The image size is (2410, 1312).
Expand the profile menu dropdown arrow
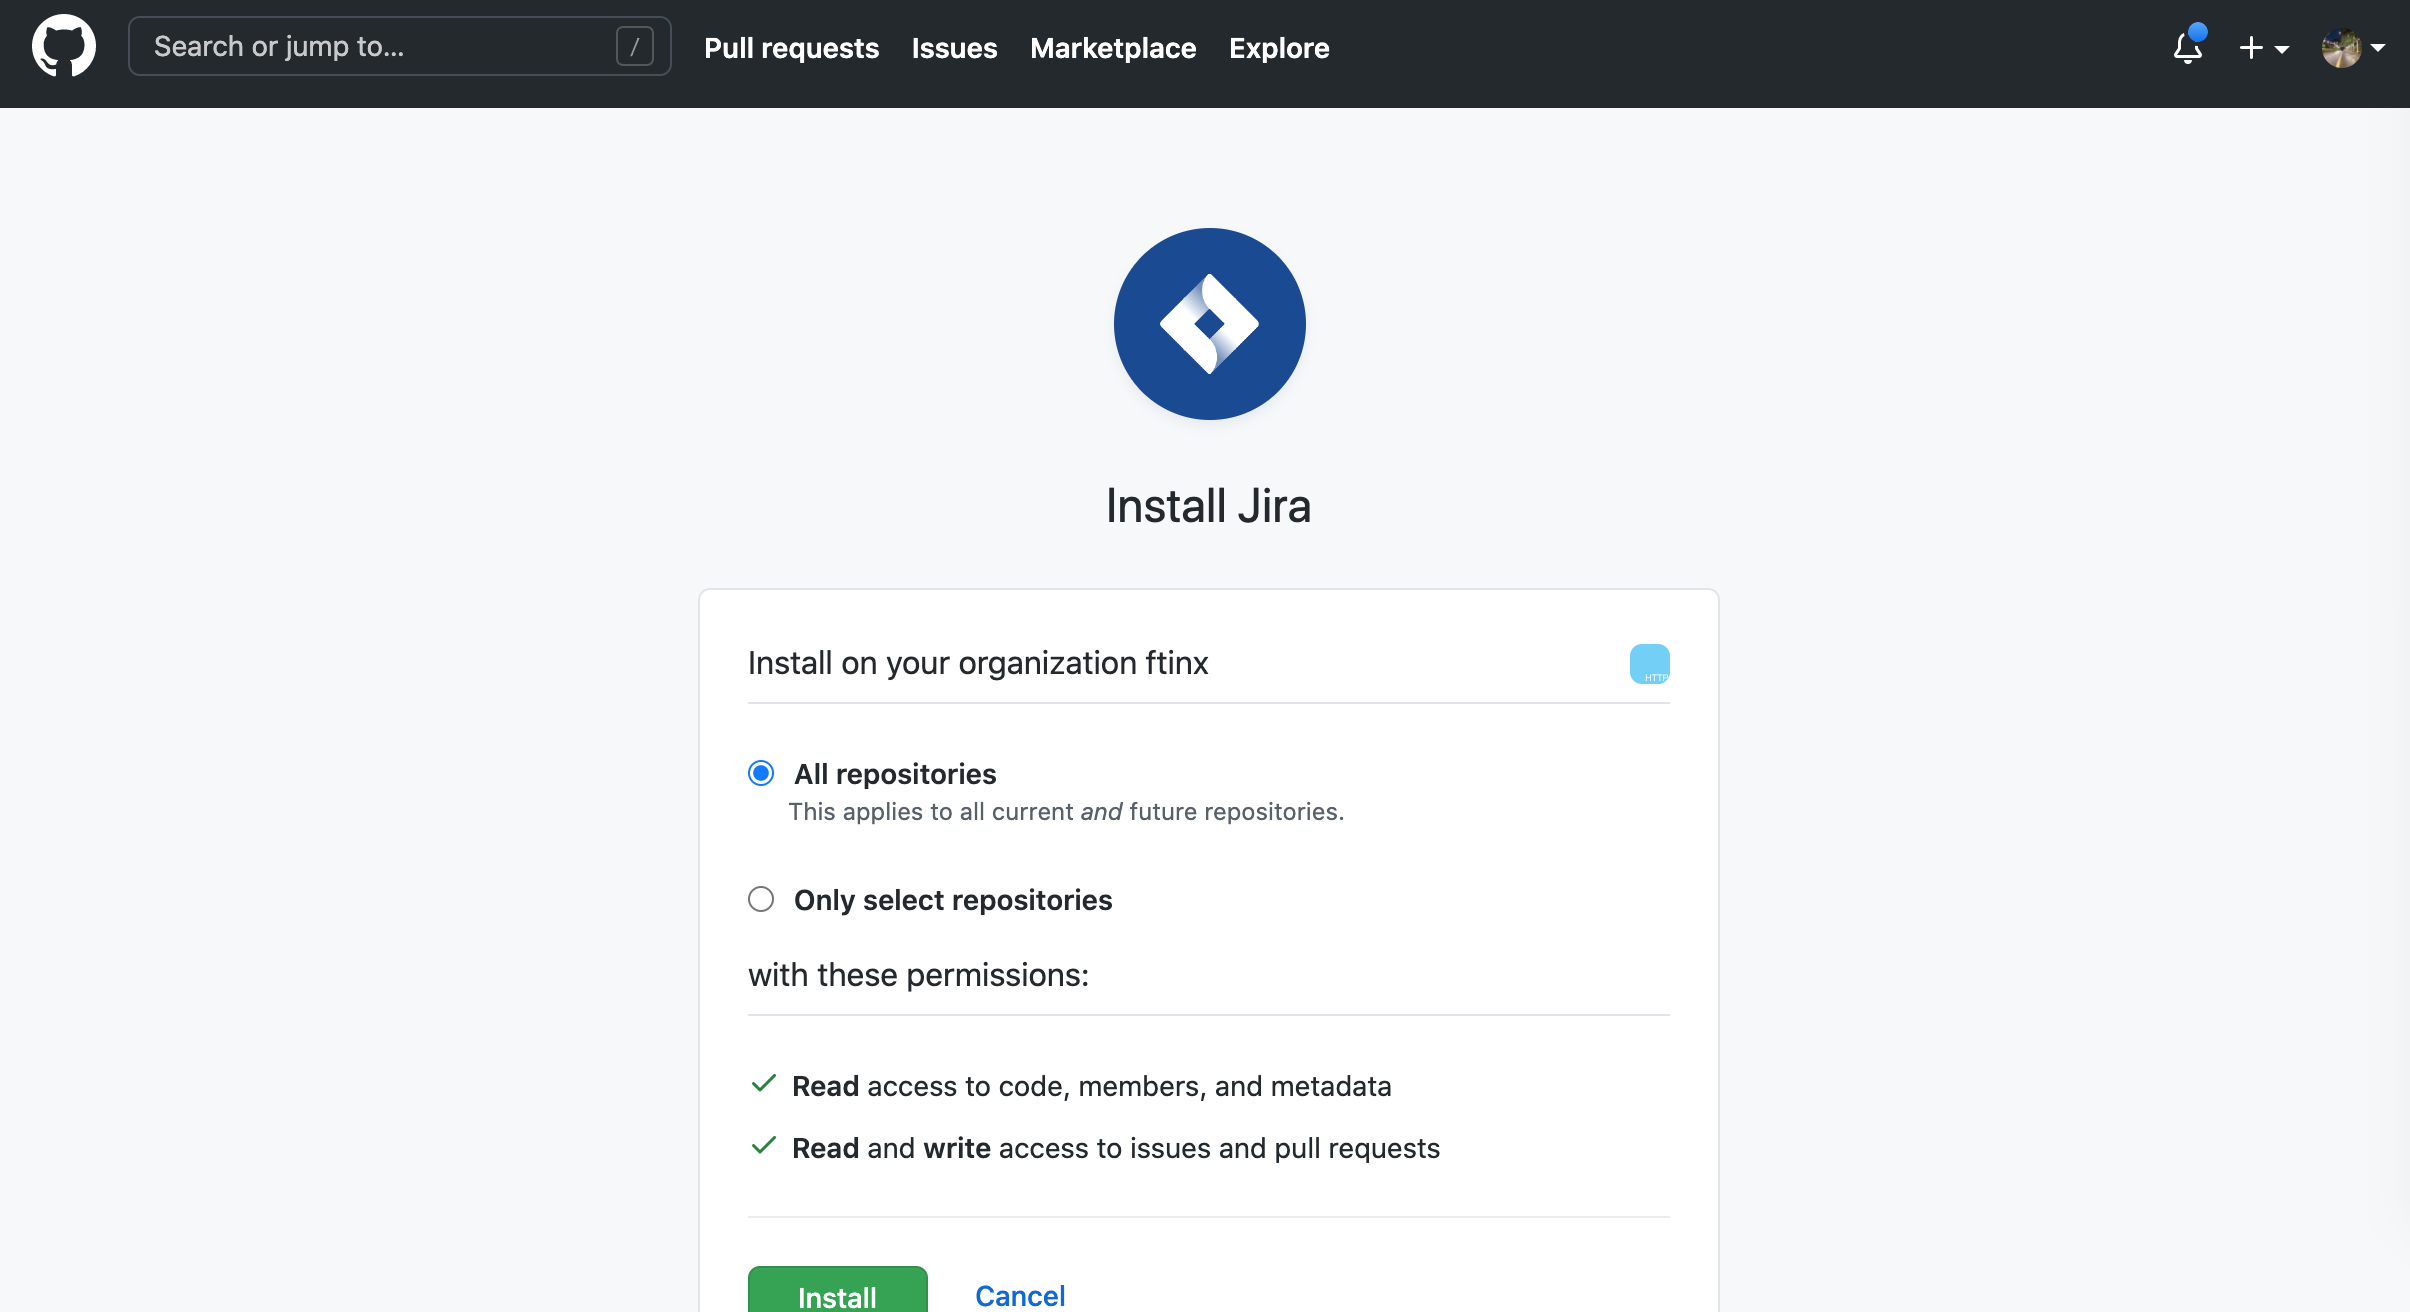coord(2378,48)
